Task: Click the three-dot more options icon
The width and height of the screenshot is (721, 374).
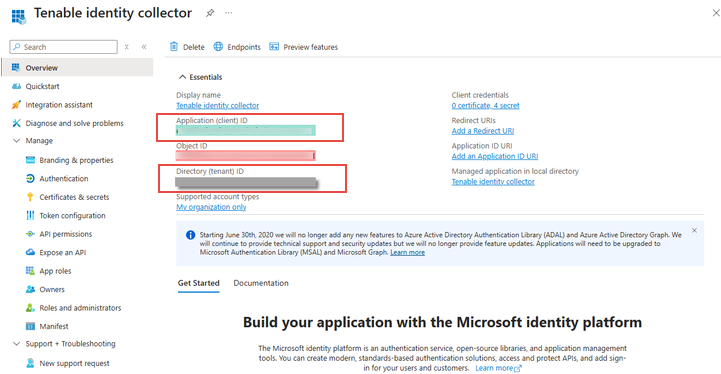Action: tap(229, 13)
